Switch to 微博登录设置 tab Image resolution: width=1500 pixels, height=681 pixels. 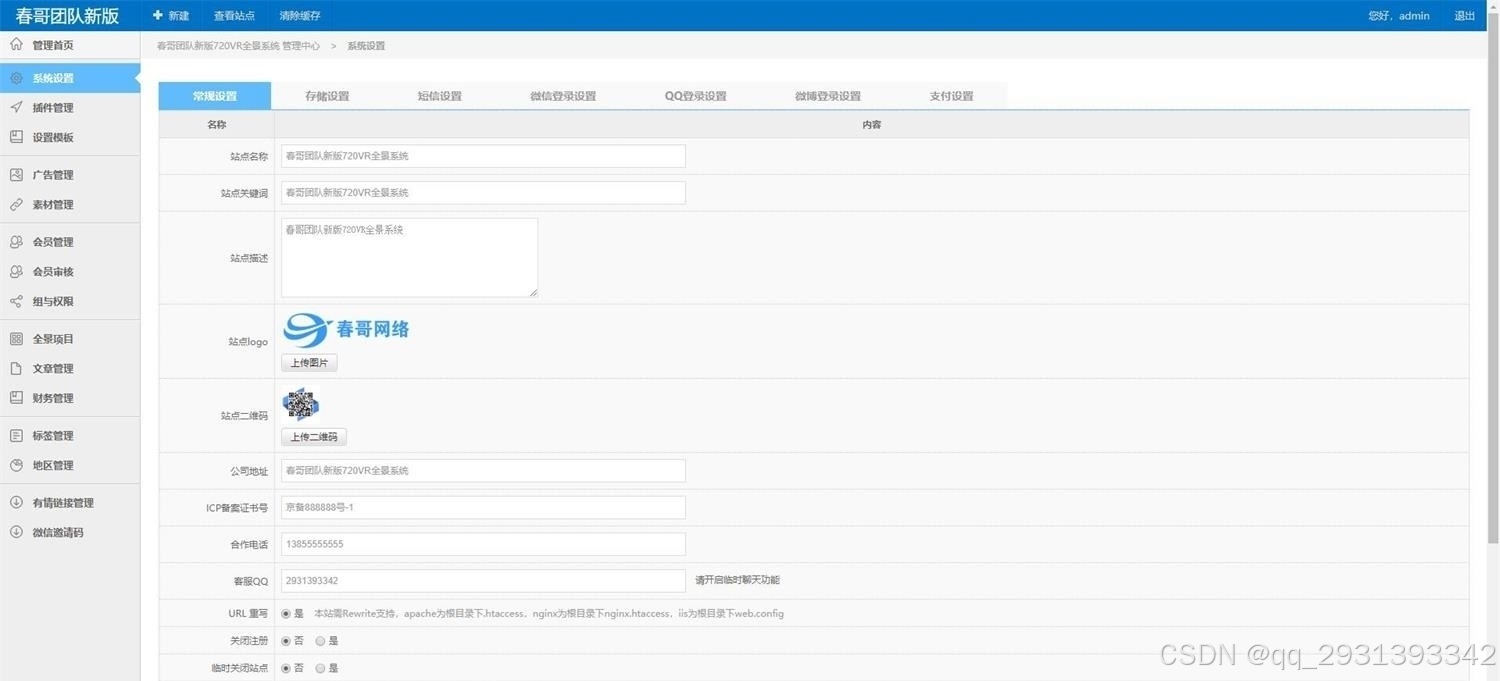pos(828,96)
